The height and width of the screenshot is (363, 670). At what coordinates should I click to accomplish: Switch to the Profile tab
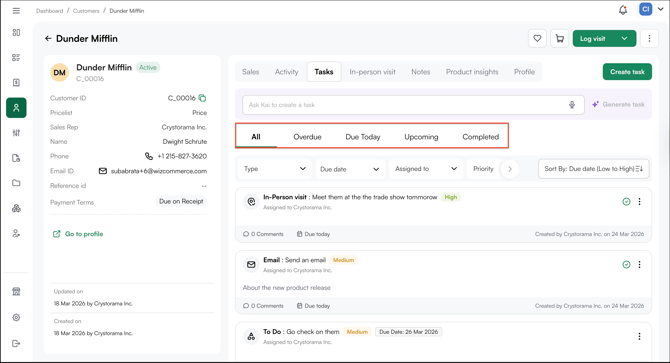click(524, 72)
